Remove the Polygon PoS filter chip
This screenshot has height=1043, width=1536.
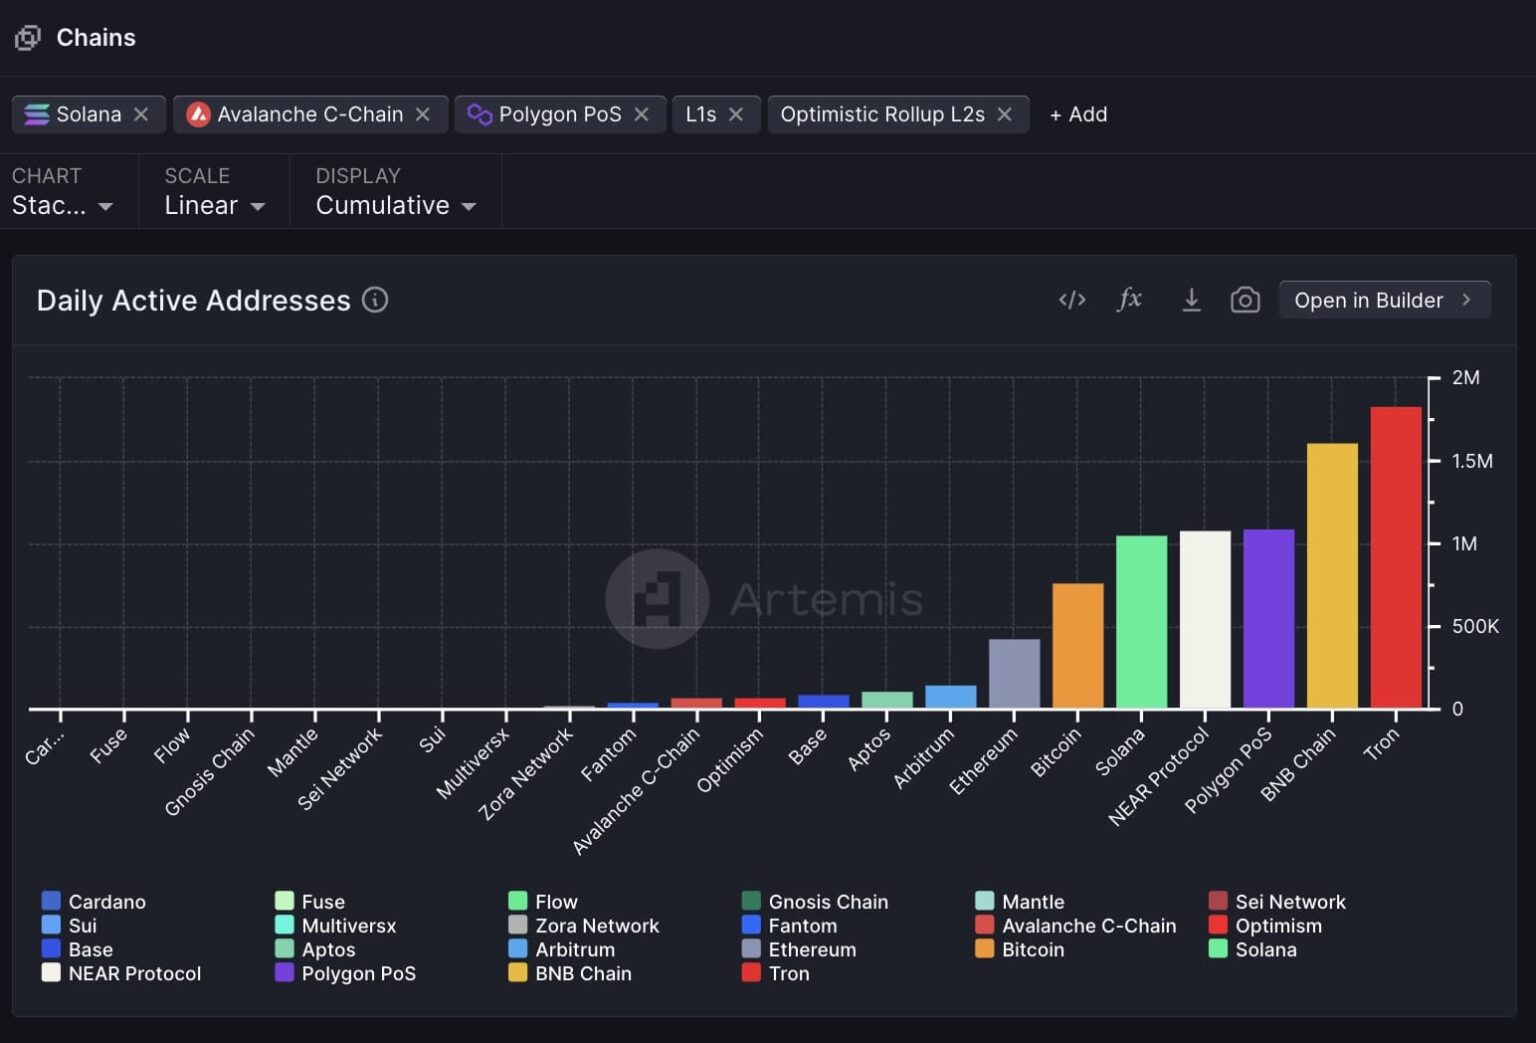click(x=642, y=114)
